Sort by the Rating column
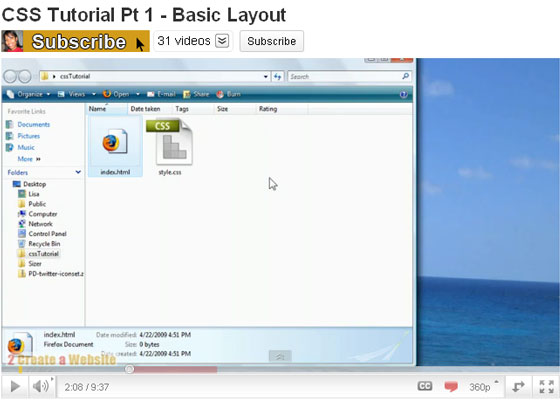The height and width of the screenshot is (400, 560). pyautogui.click(x=281, y=109)
